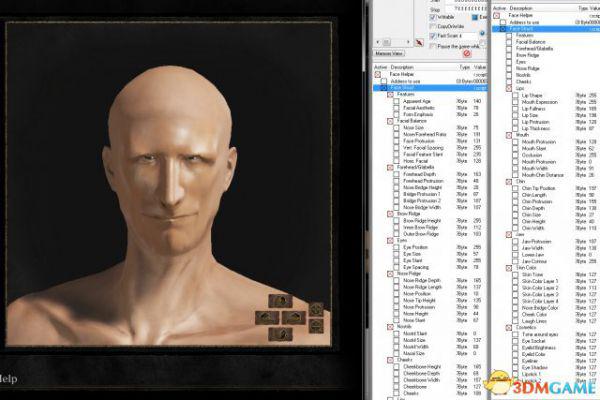Collapse the Mouth group in right table
Image resolution: width=600 pixels, height=400 pixels.
point(509,135)
